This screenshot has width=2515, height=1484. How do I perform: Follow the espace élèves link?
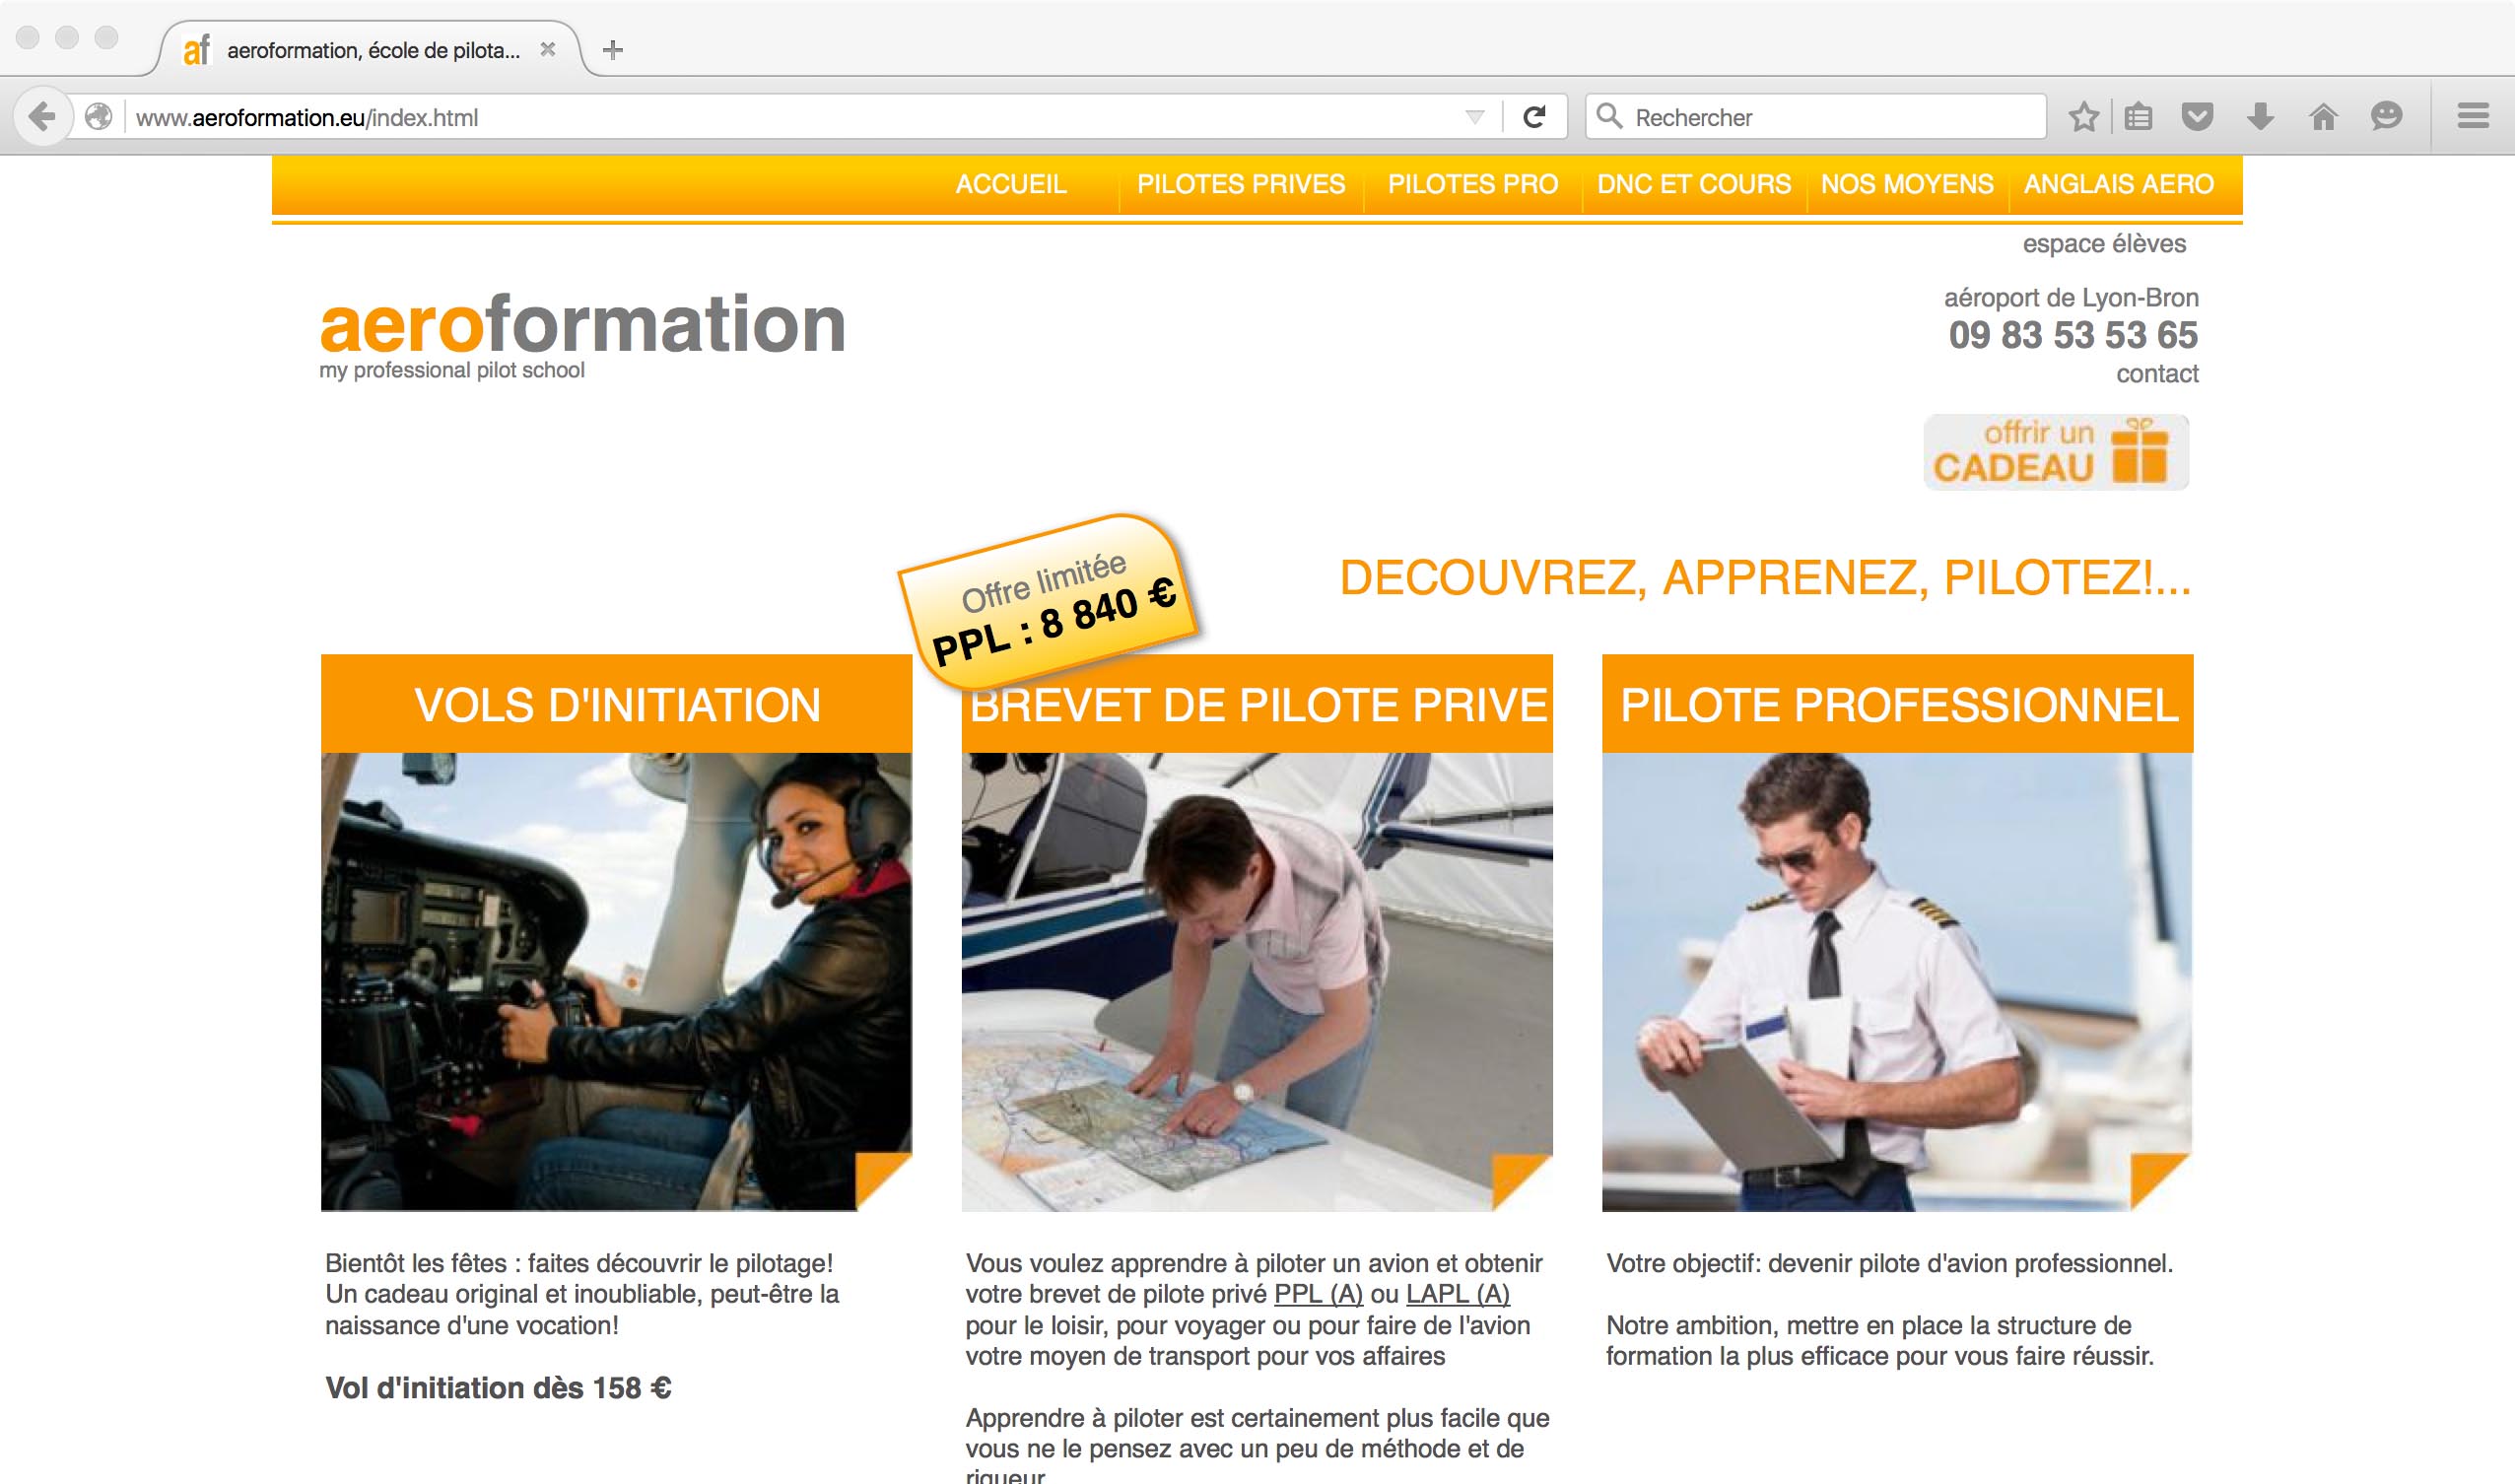point(2104,243)
